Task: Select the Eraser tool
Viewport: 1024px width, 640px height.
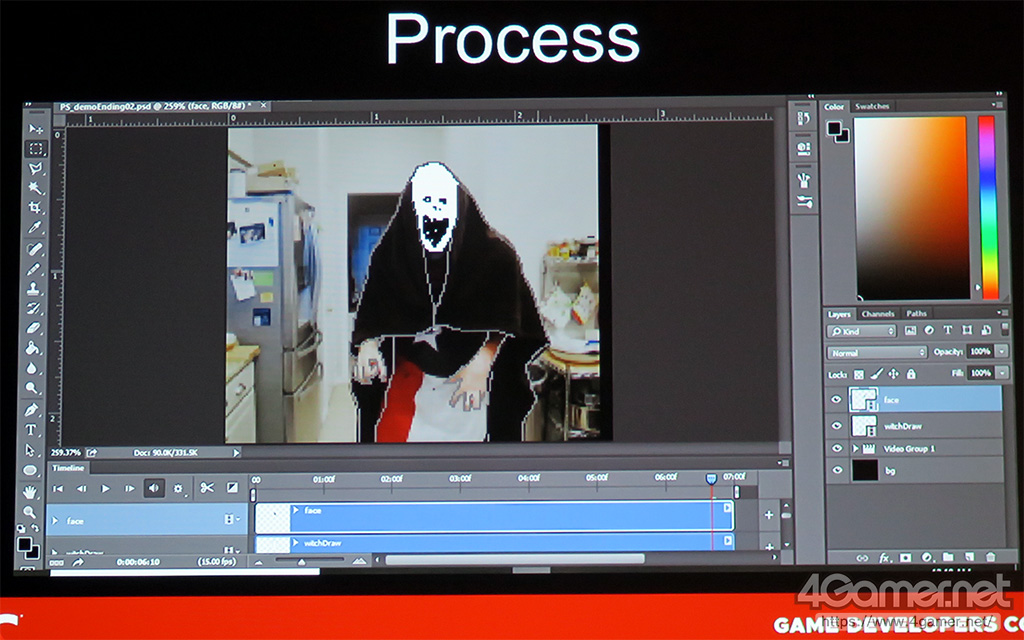Action: tap(33, 328)
